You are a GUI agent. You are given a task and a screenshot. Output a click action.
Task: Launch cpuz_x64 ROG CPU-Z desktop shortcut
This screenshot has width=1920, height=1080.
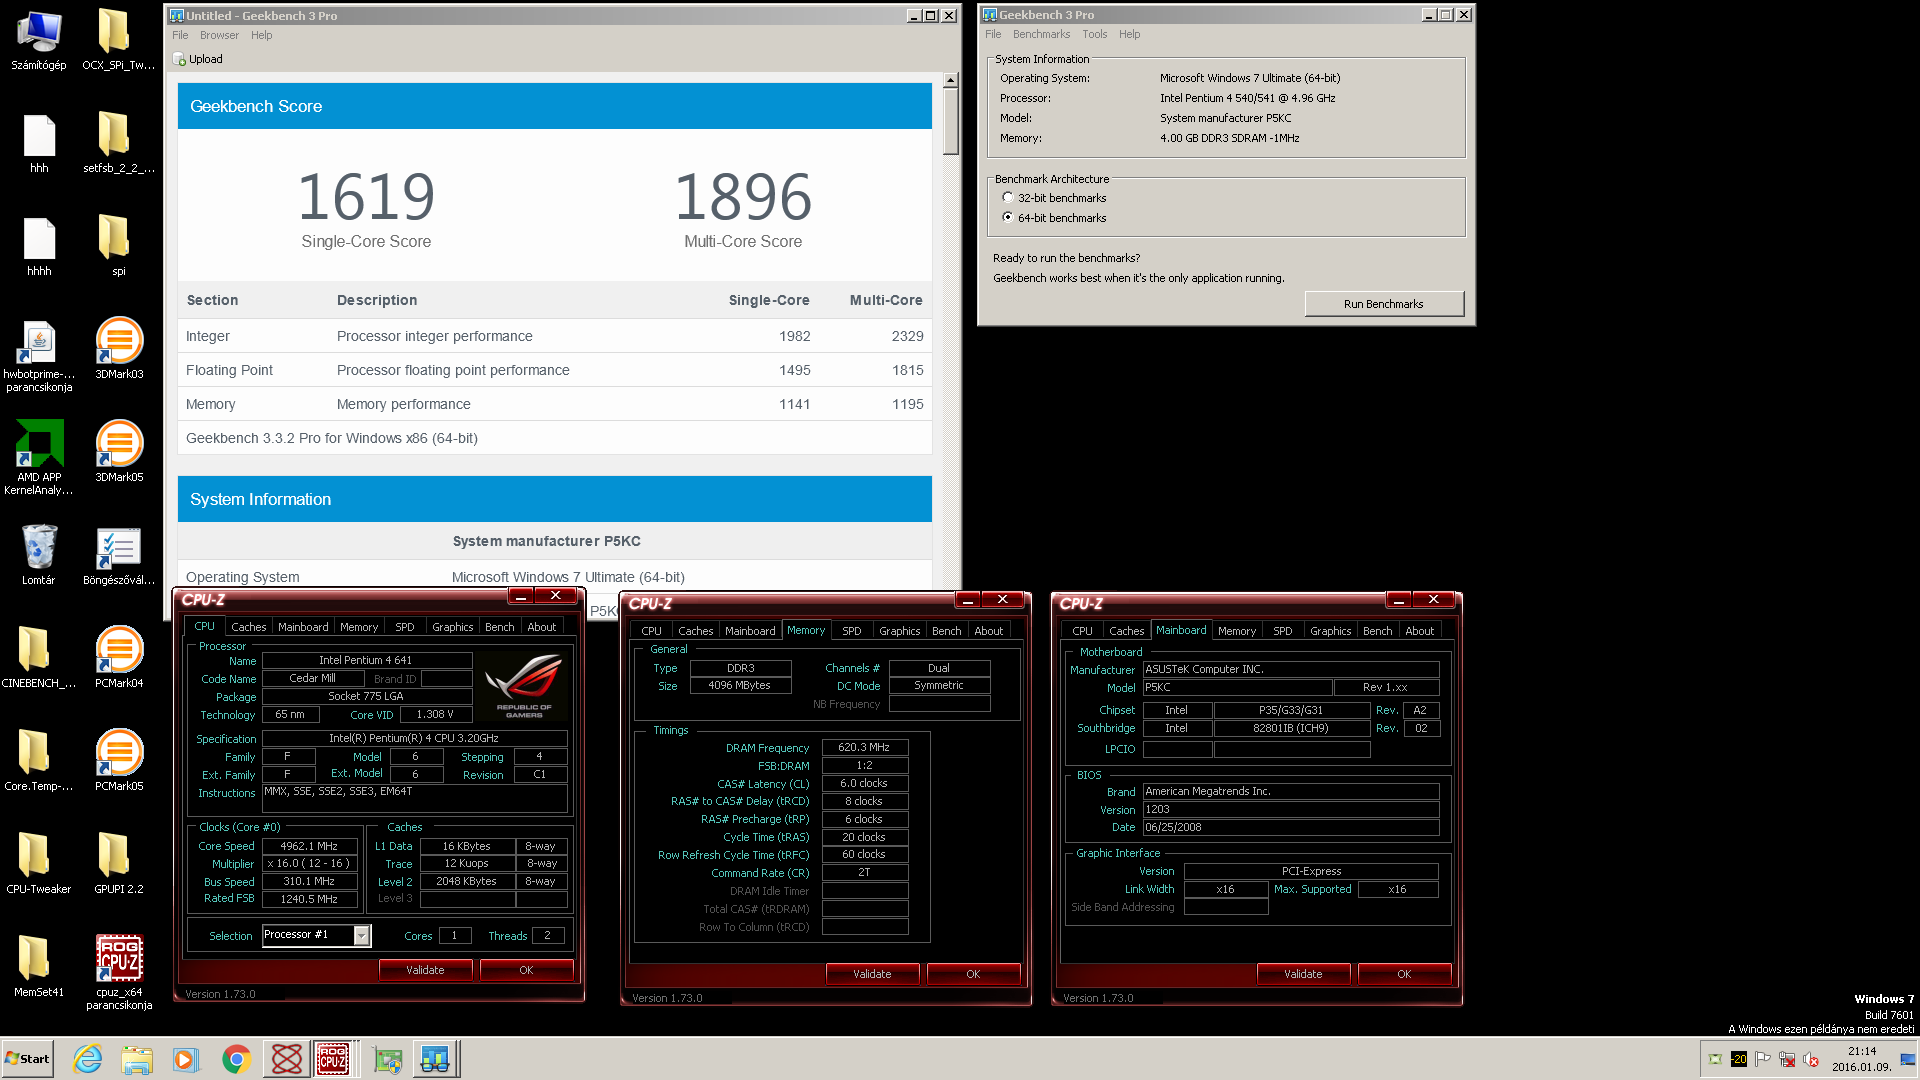coord(119,973)
